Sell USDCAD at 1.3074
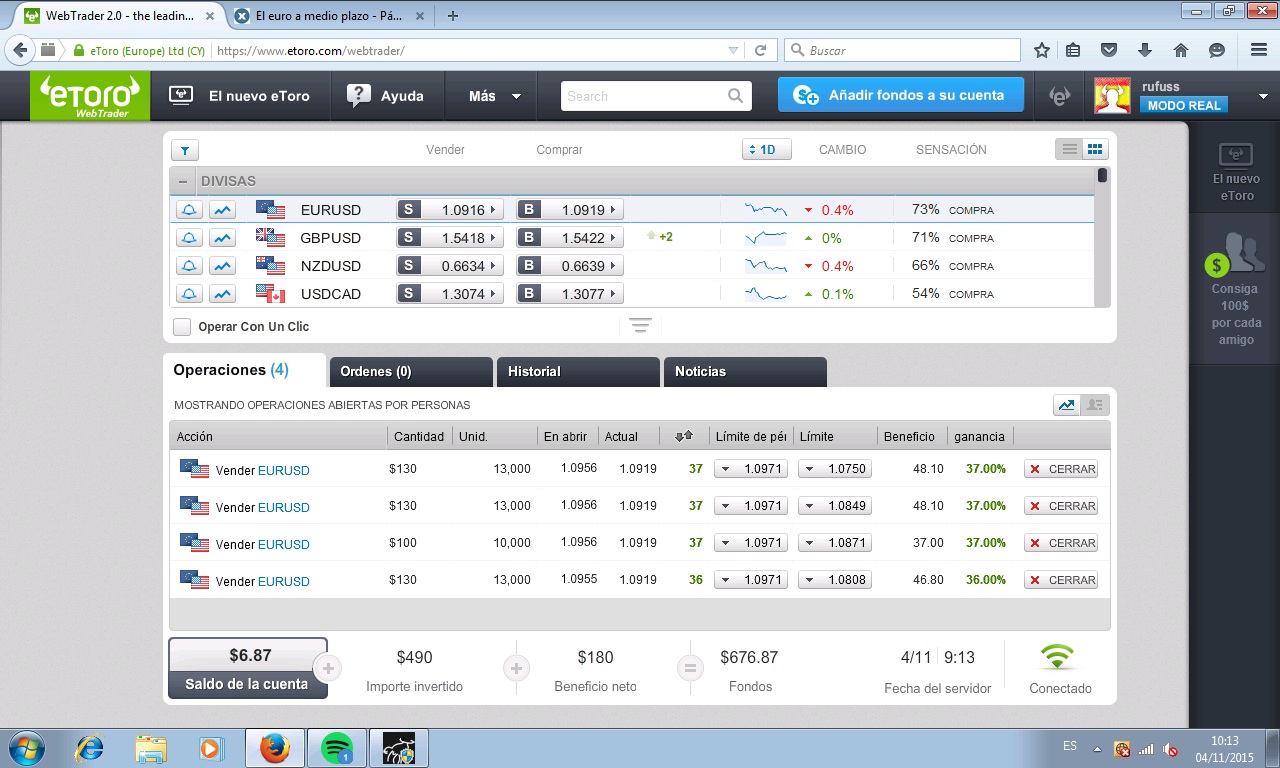 (451, 294)
